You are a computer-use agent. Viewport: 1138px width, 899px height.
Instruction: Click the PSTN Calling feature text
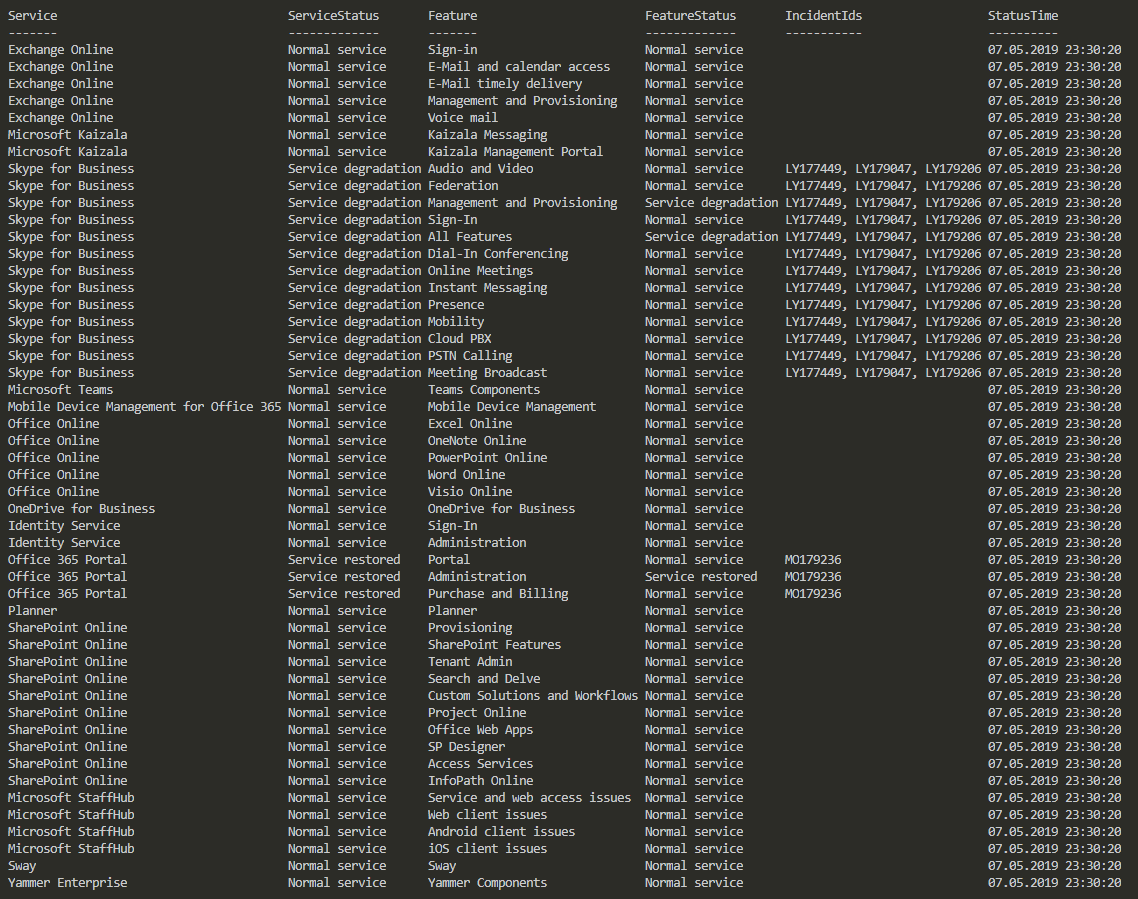[469, 356]
